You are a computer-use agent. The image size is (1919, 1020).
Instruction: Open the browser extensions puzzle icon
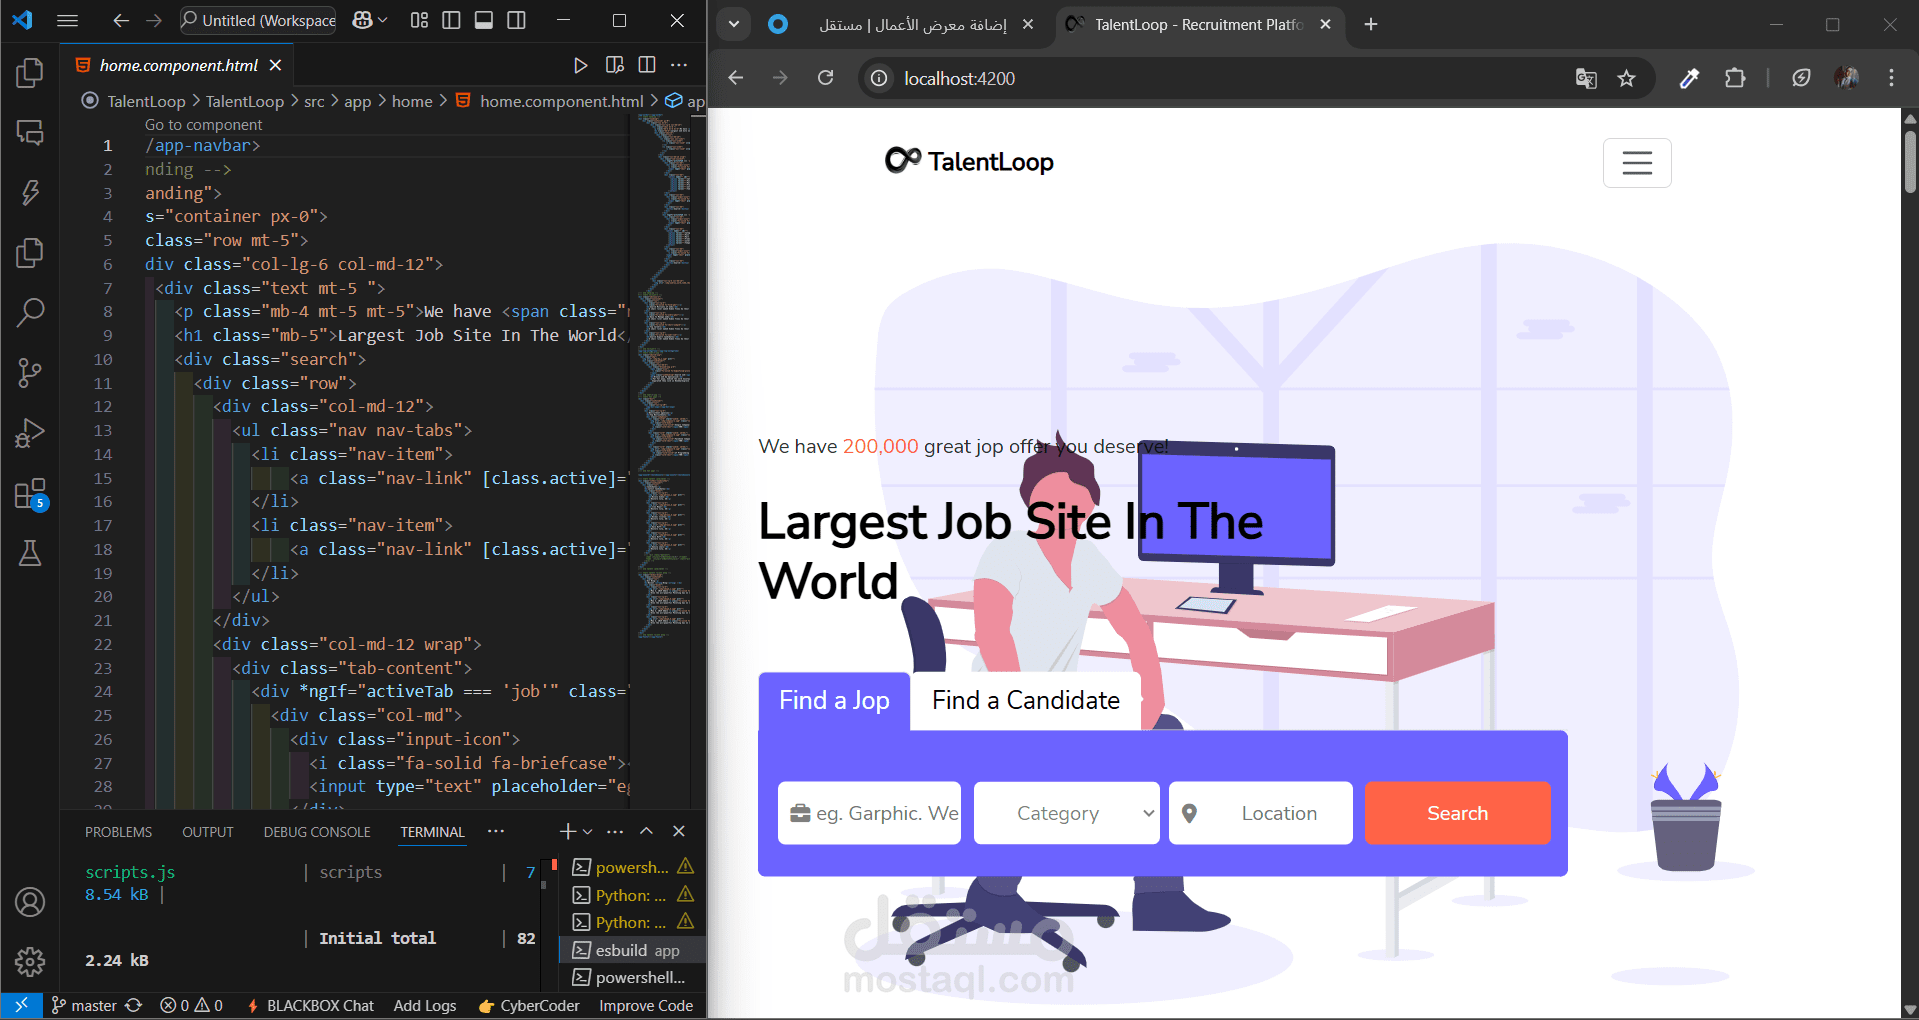pyautogui.click(x=1736, y=78)
